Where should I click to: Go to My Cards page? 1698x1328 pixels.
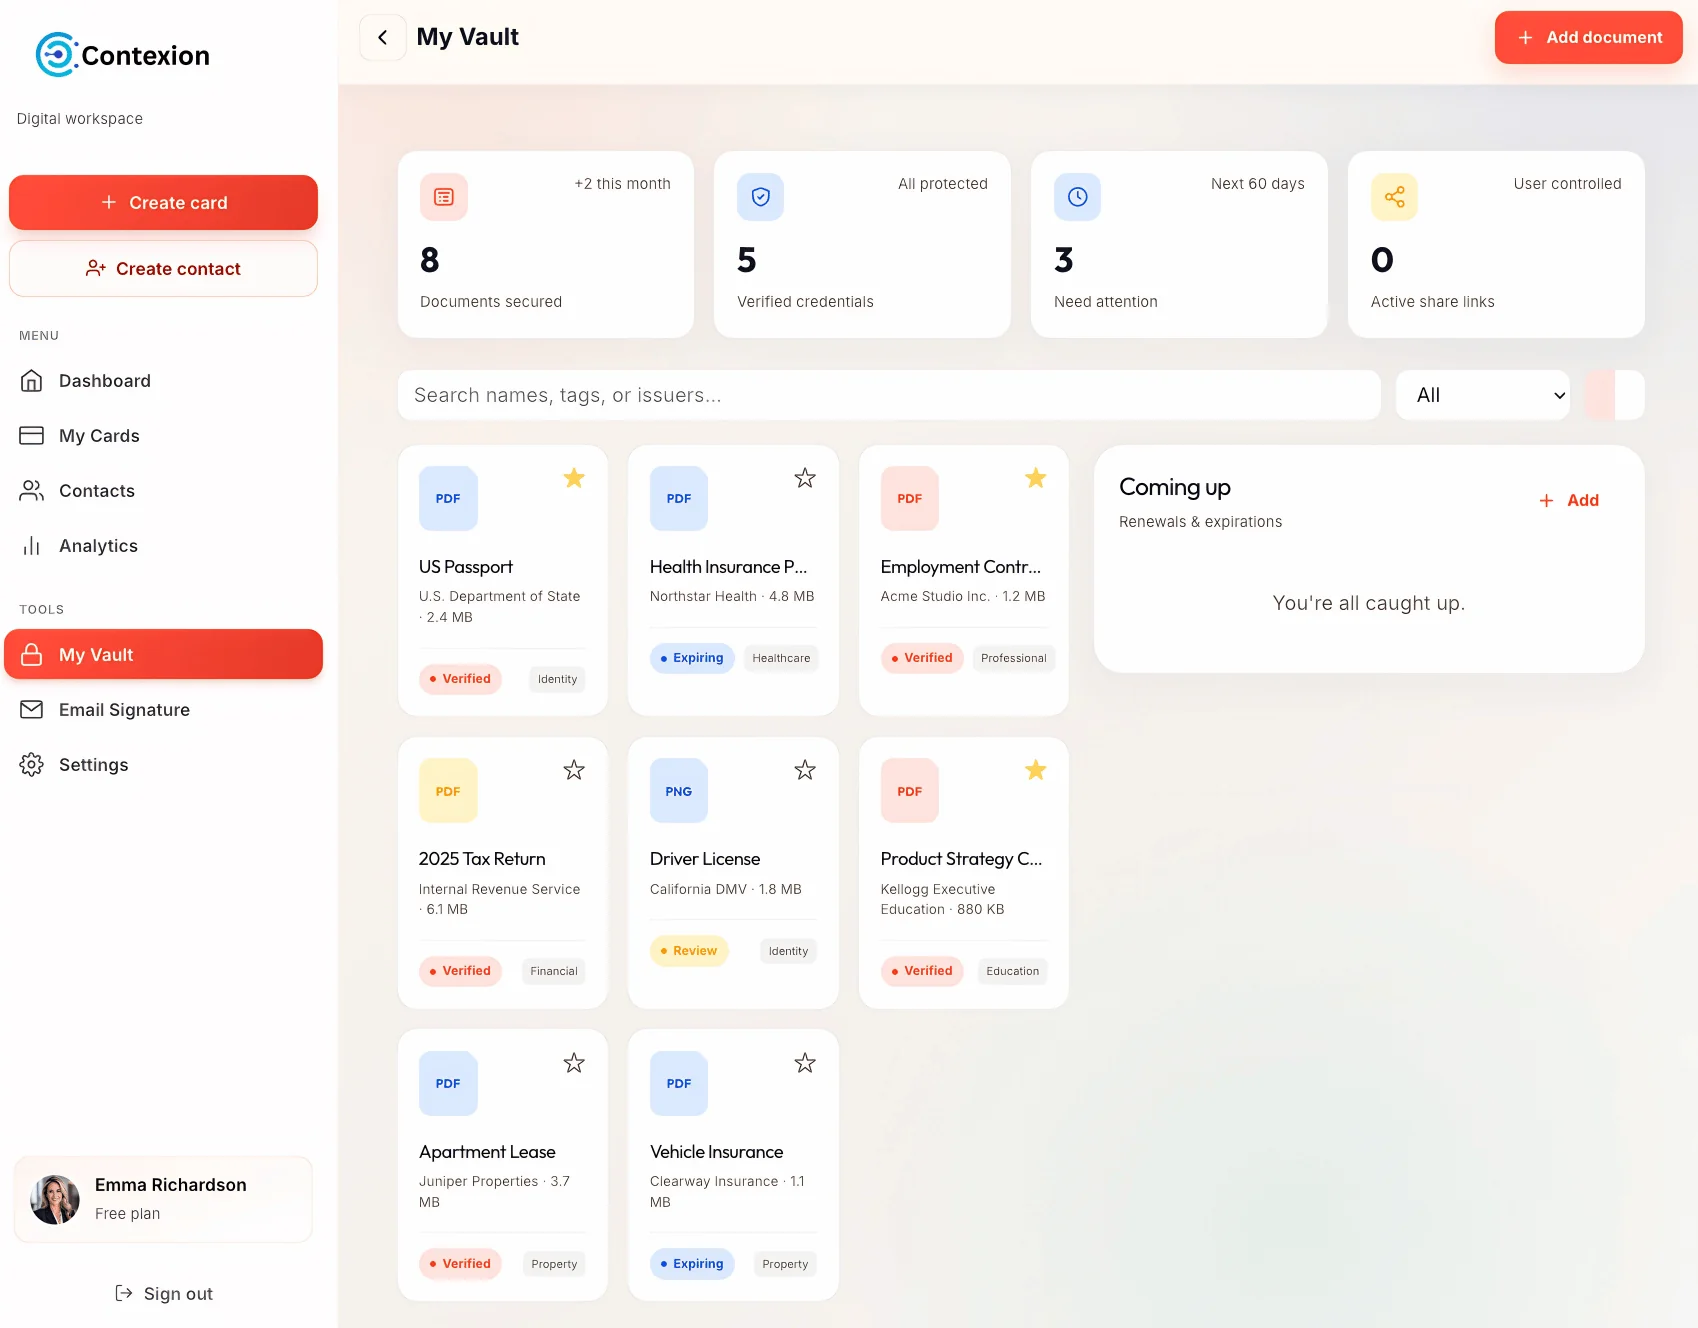pyautogui.click(x=163, y=436)
